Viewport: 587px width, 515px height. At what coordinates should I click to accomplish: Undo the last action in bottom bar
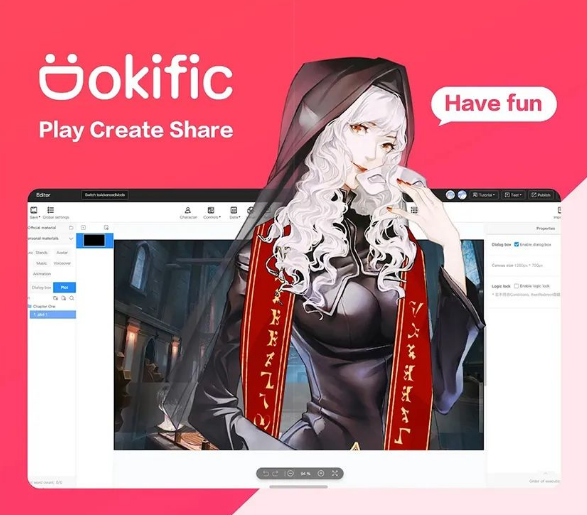(265, 473)
